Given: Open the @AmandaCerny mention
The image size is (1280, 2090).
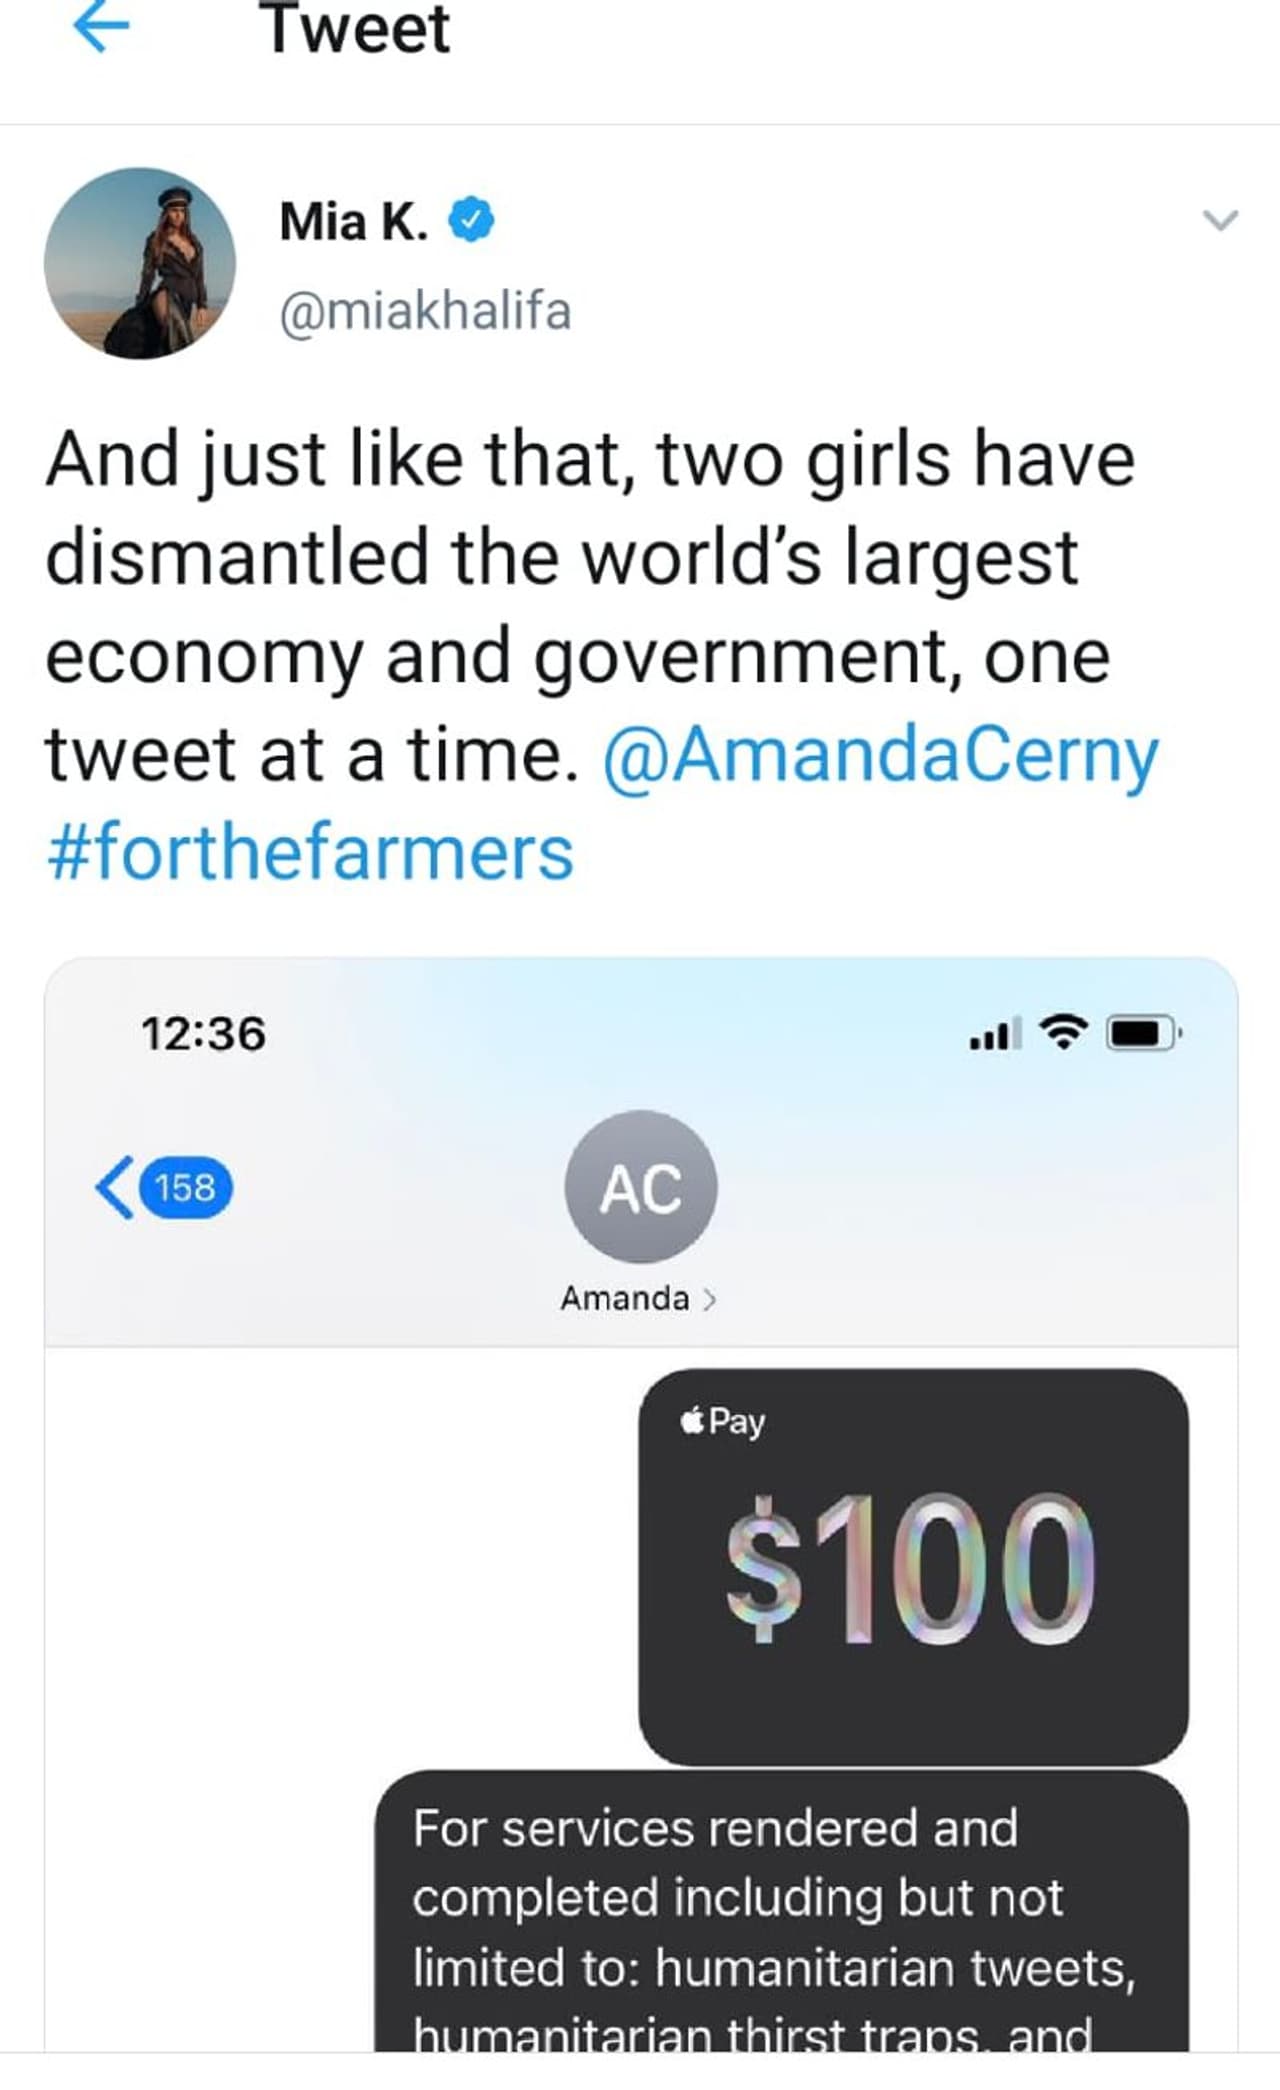Looking at the screenshot, I should coord(880,754).
